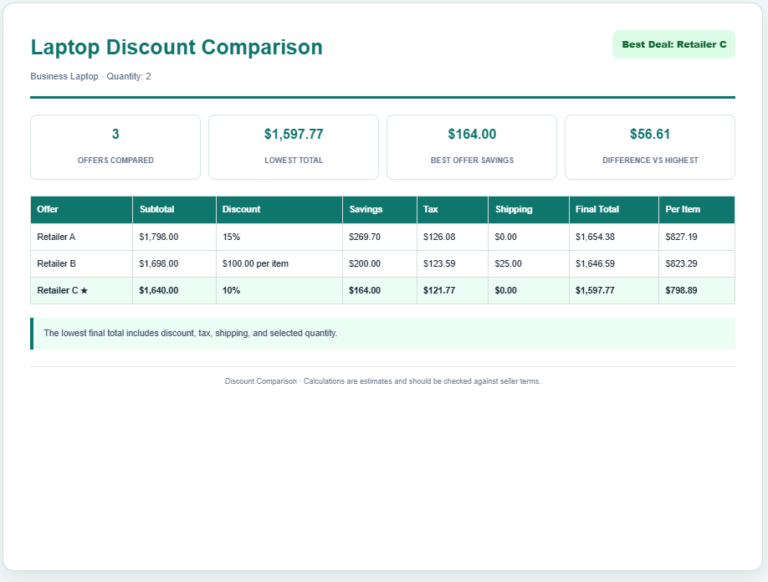Select the Retailer B row label

[56, 264]
